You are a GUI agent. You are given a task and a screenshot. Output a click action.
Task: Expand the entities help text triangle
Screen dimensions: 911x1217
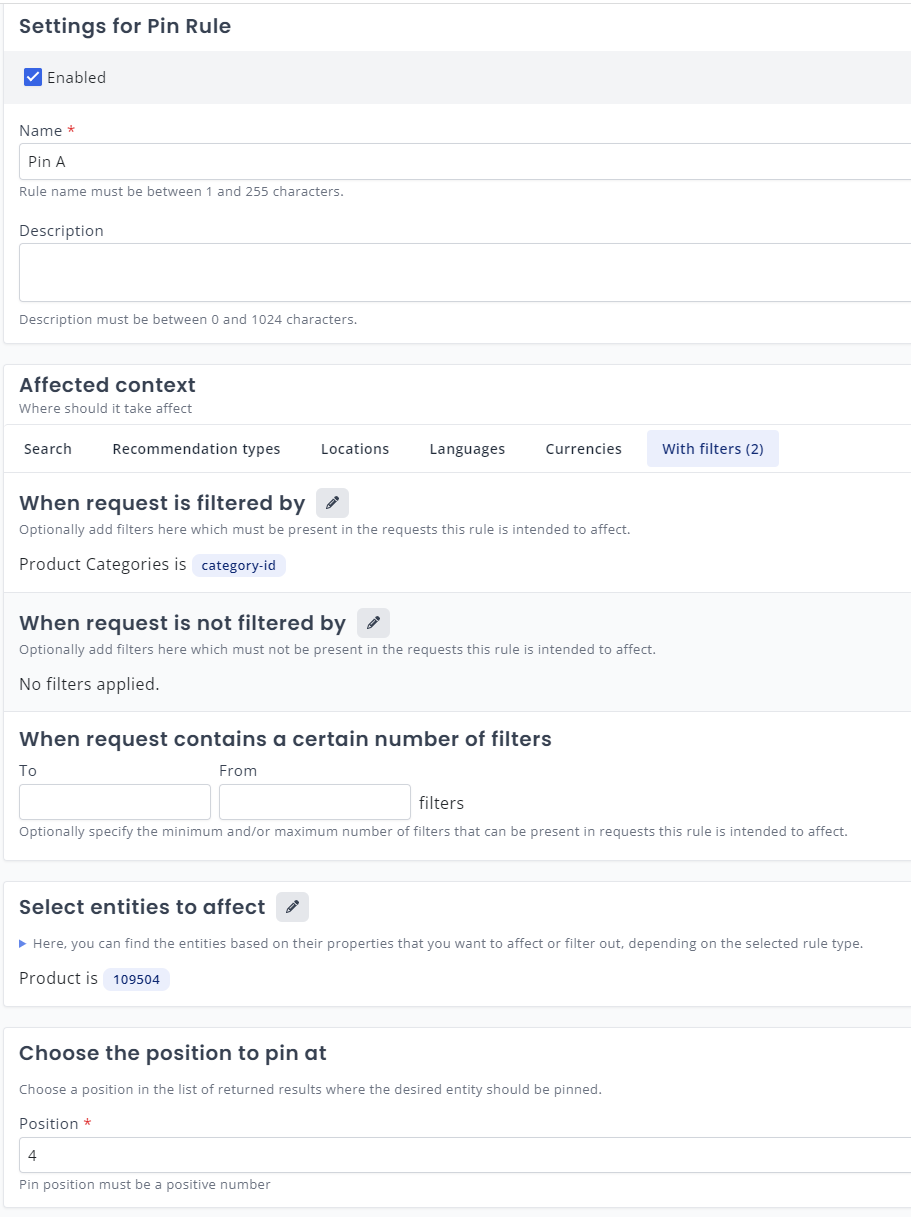click(24, 943)
